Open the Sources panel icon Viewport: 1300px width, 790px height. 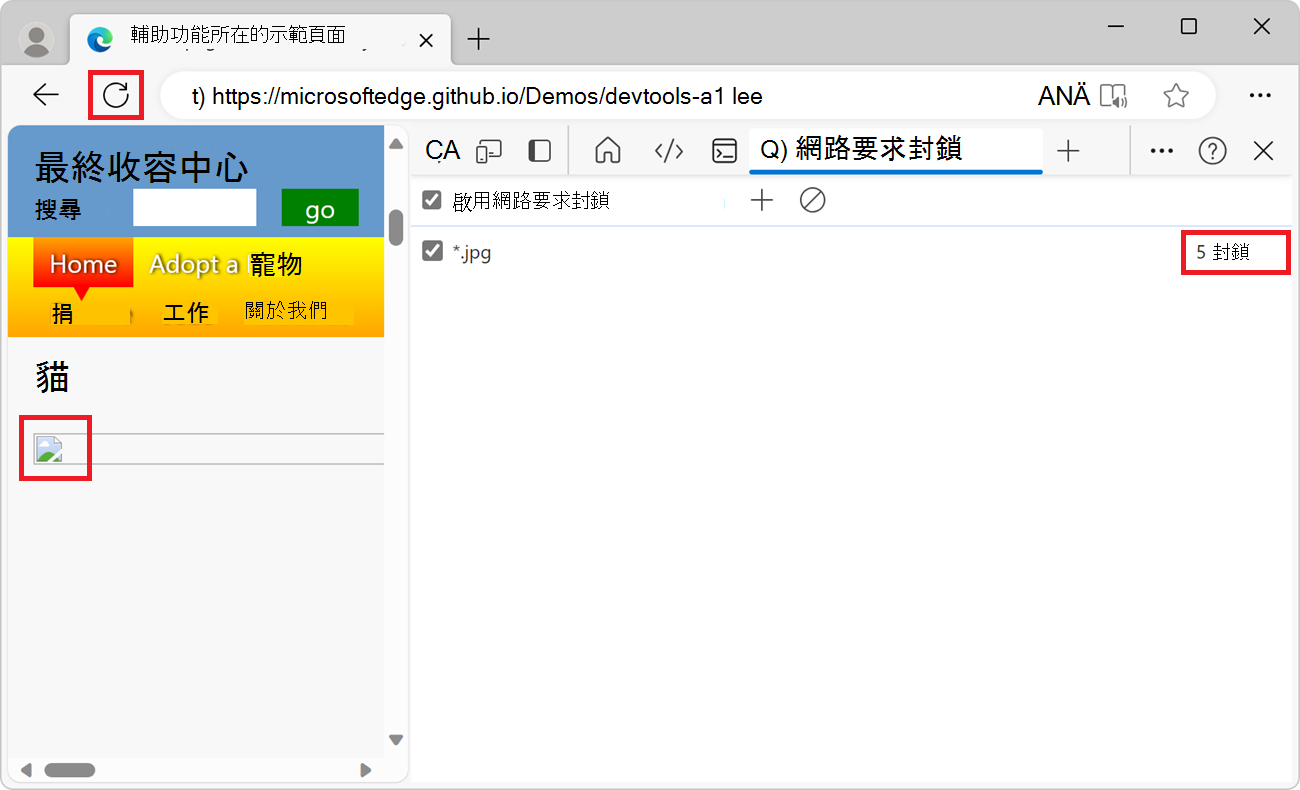(x=669, y=150)
